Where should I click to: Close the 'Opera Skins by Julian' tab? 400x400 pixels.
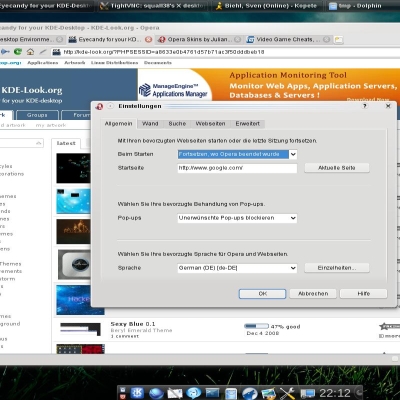click(x=237, y=40)
